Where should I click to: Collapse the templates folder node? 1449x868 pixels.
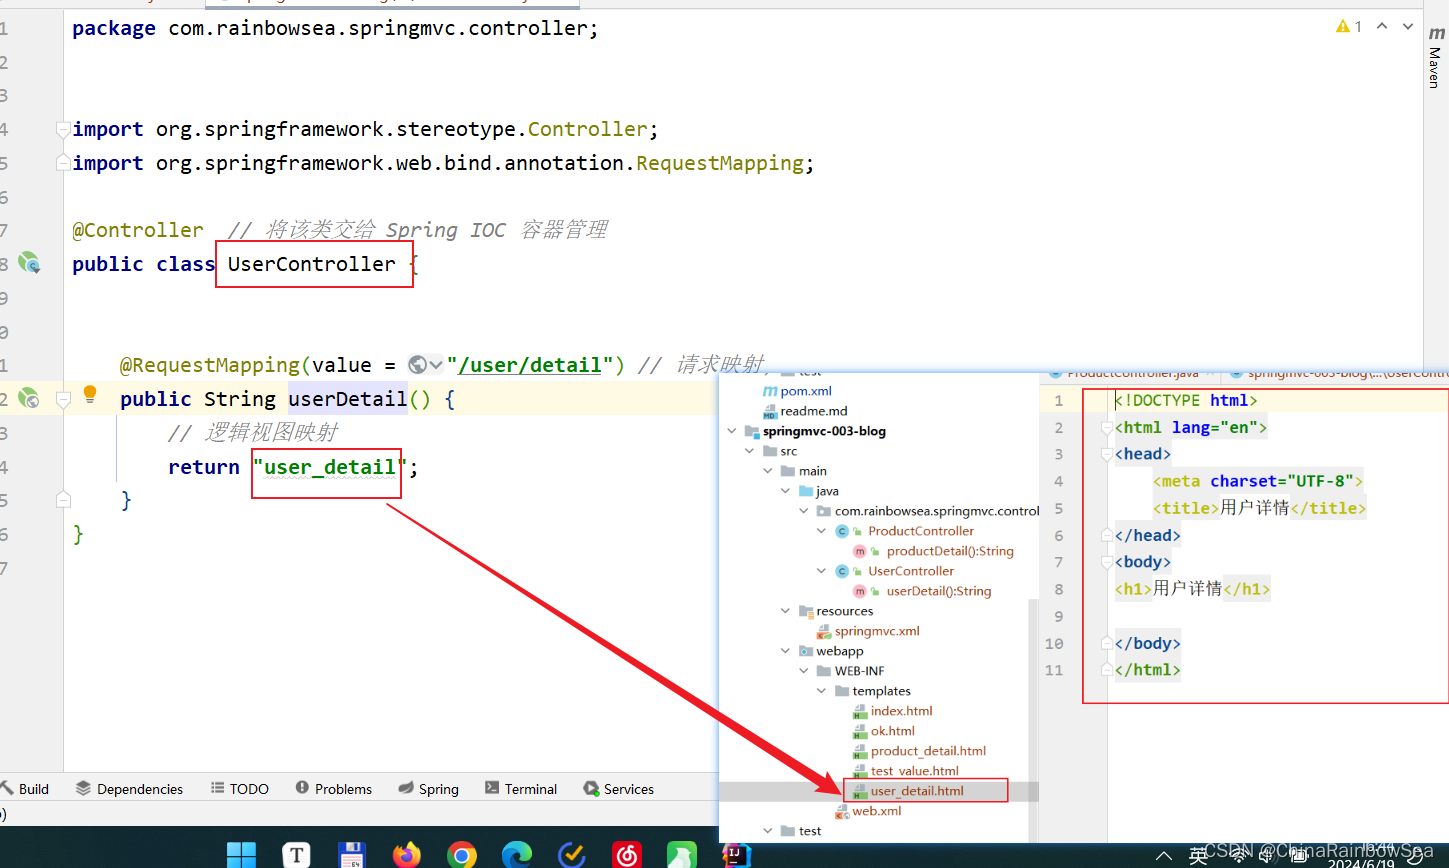click(822, 691)
